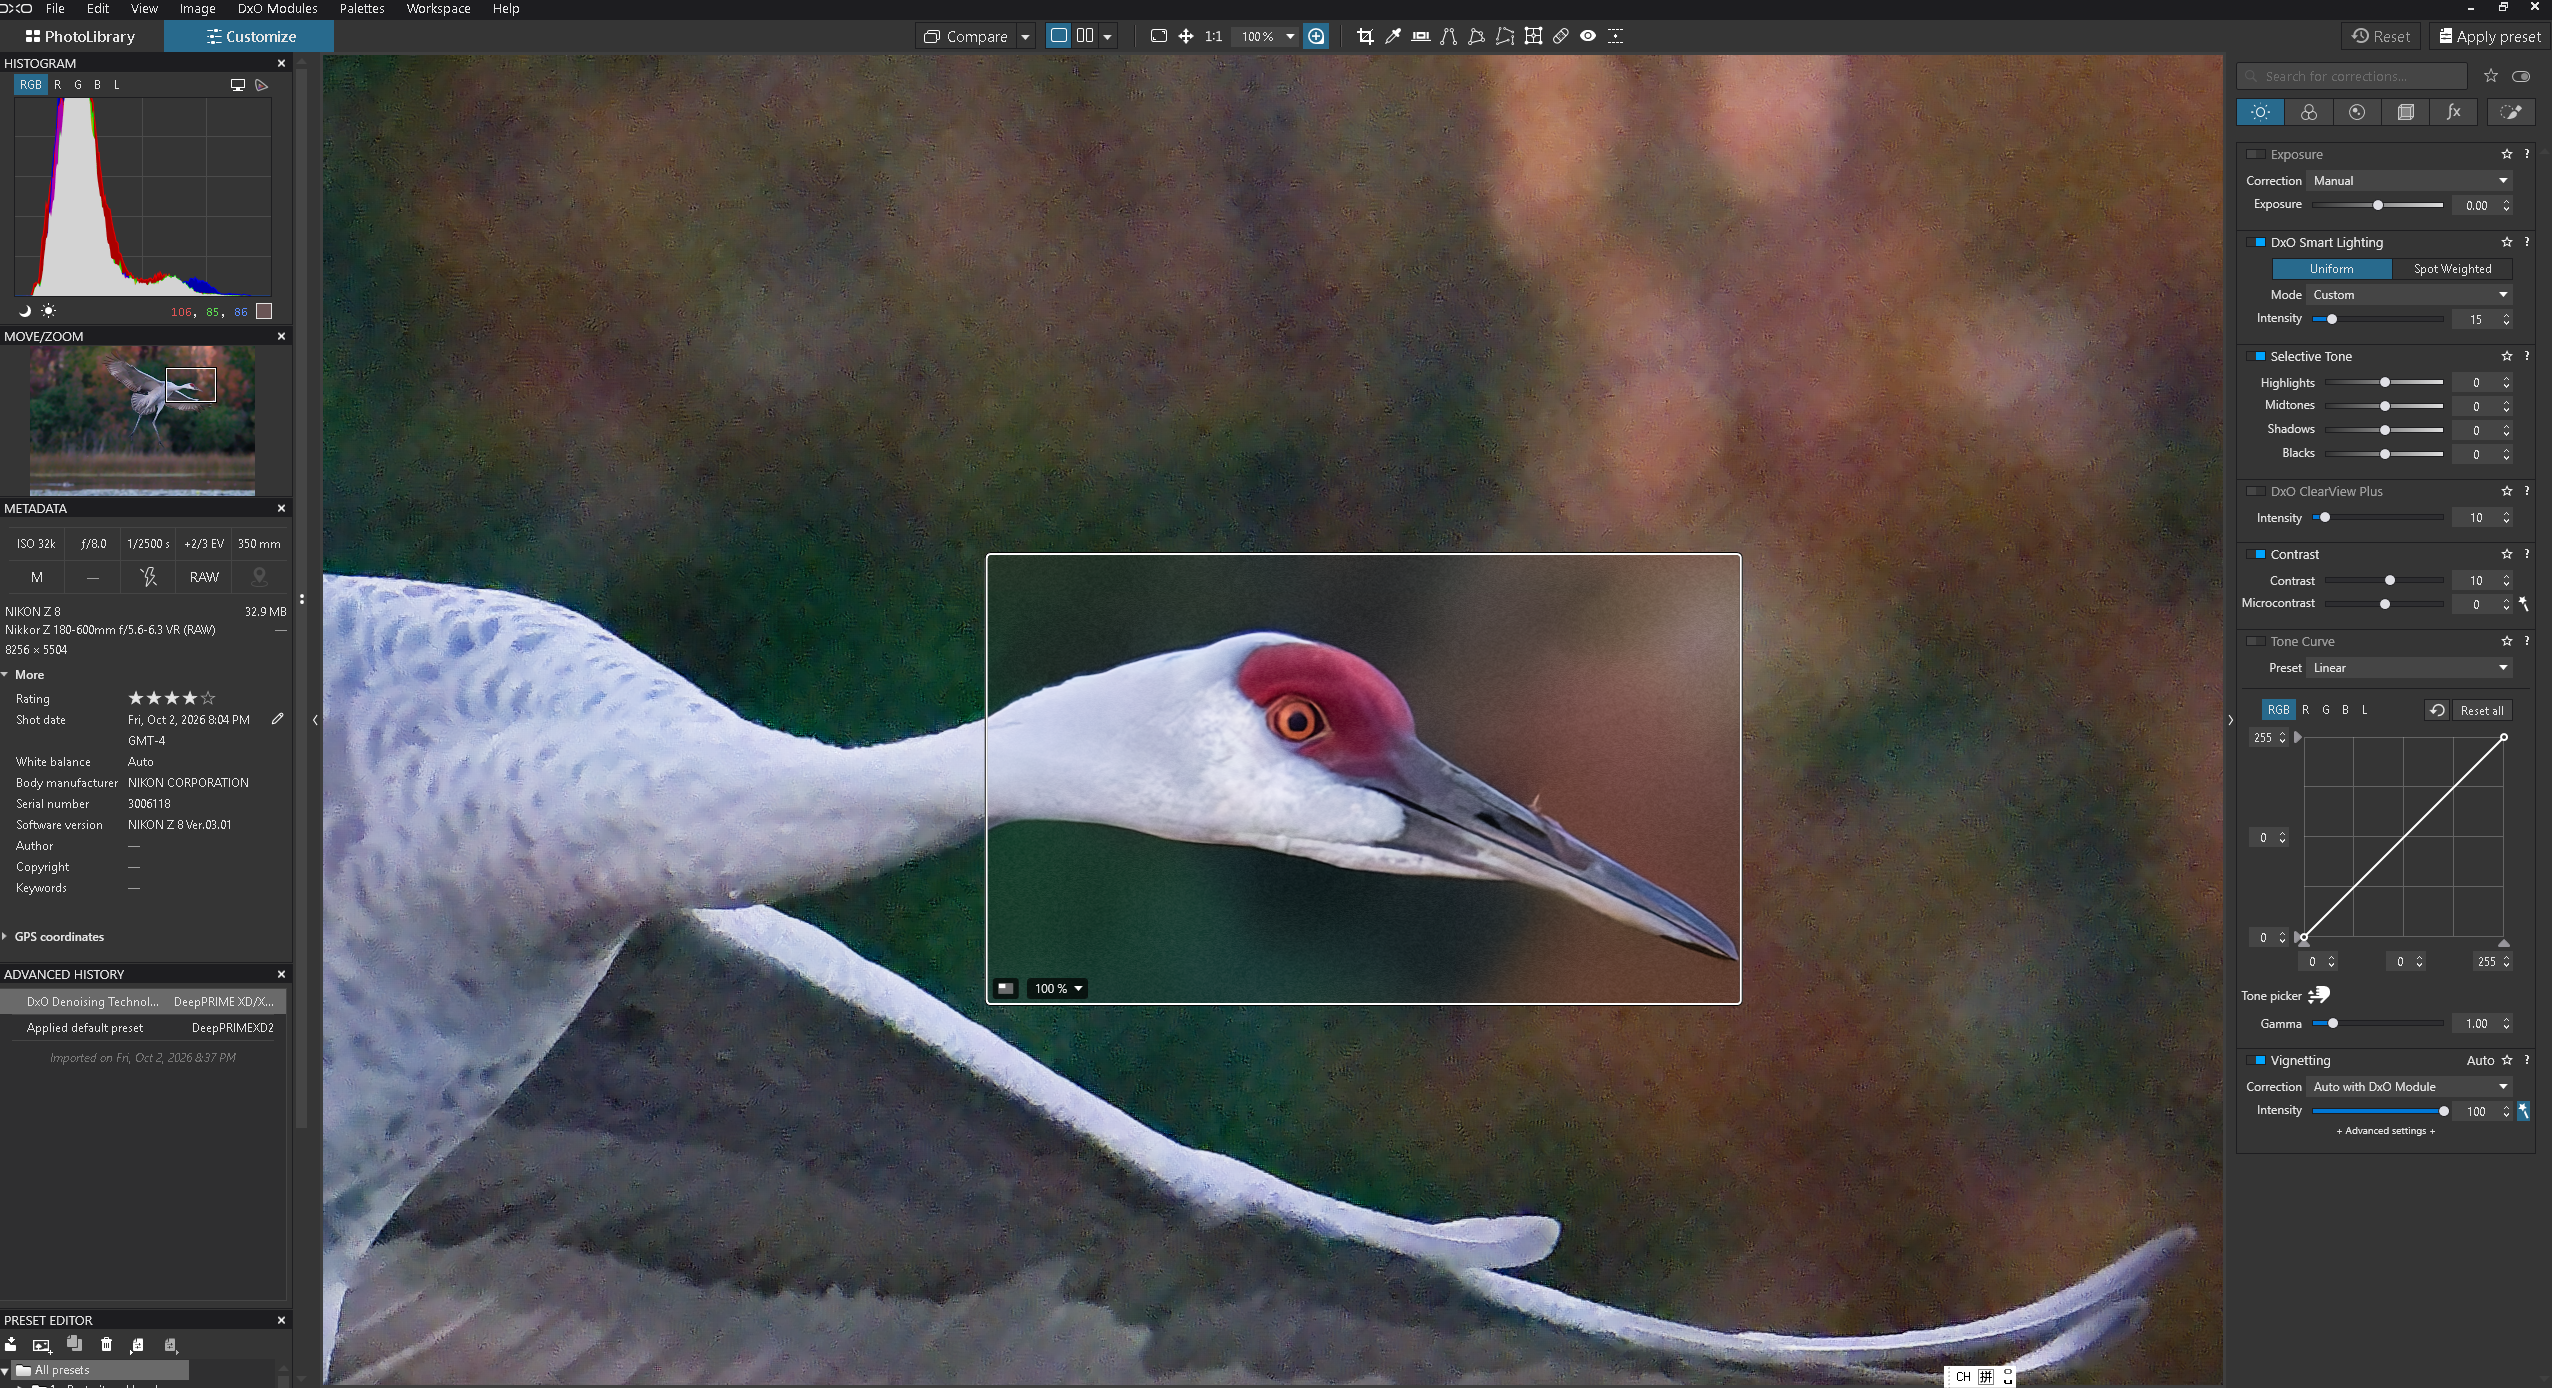This screenshot has height=1388, width=2552.
Task: Enable the Exposure correction toggle
Action: [2256, 154]
